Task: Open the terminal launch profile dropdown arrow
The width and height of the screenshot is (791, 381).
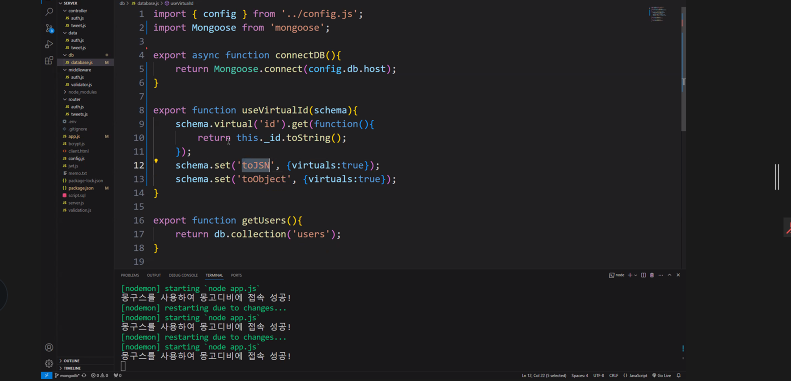Action: coord(636,275)
